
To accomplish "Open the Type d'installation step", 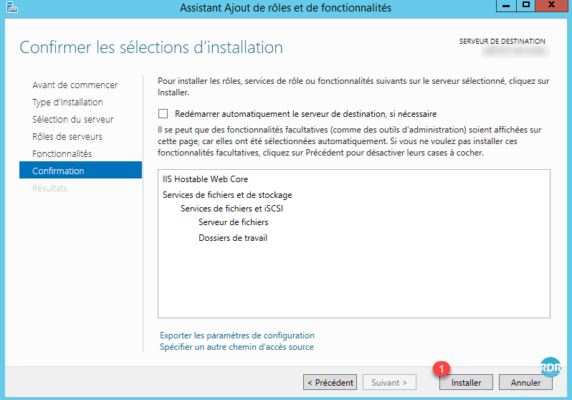I will tap(67, 102).
